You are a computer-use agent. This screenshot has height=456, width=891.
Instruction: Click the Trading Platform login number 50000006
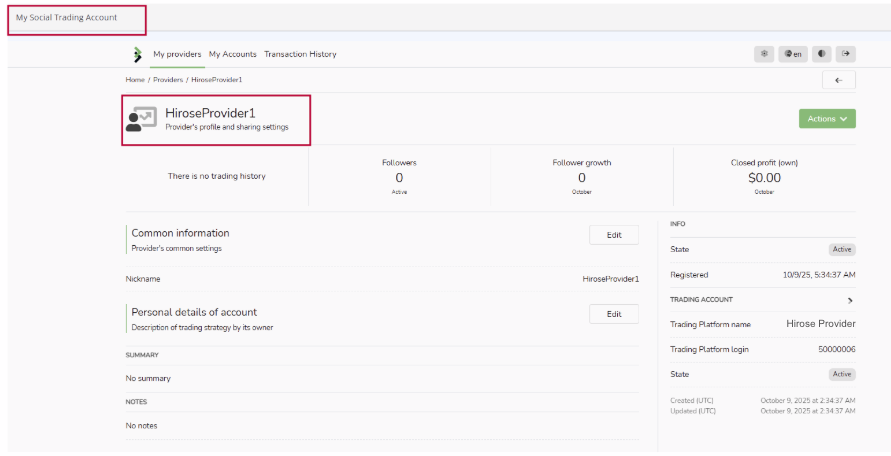tap(836, 349)
